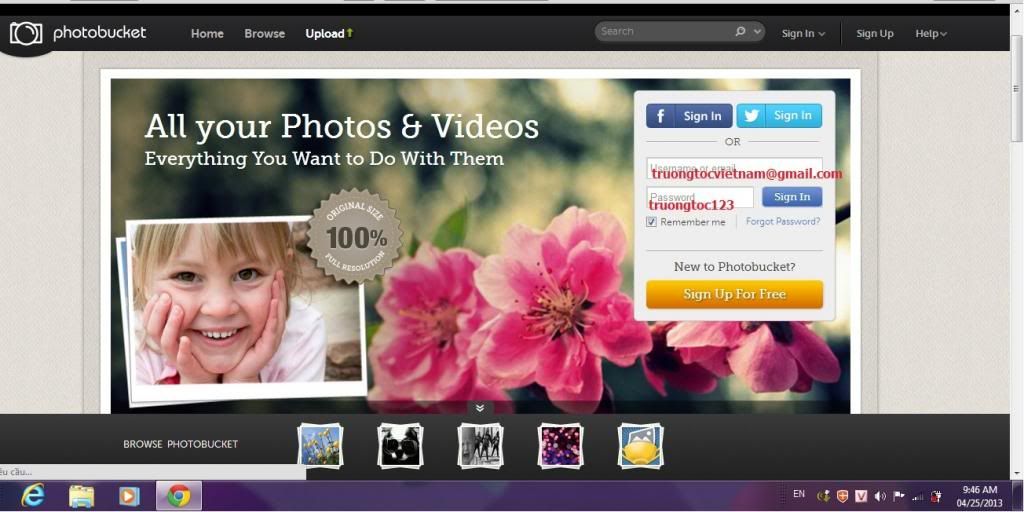Click the search magnifier icon

[740, 31]
